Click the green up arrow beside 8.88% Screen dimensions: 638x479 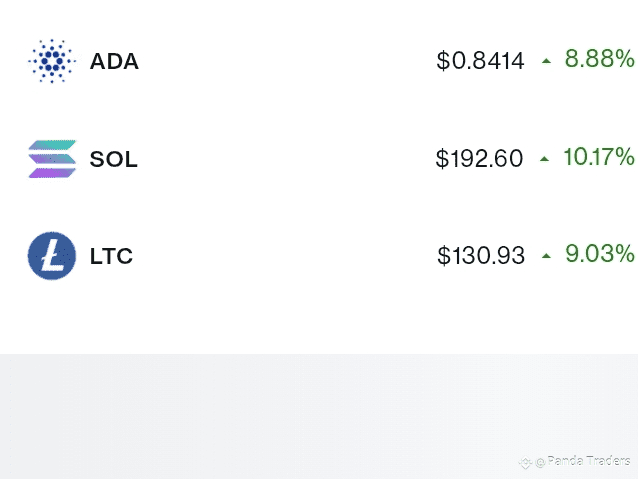point(546,61)
